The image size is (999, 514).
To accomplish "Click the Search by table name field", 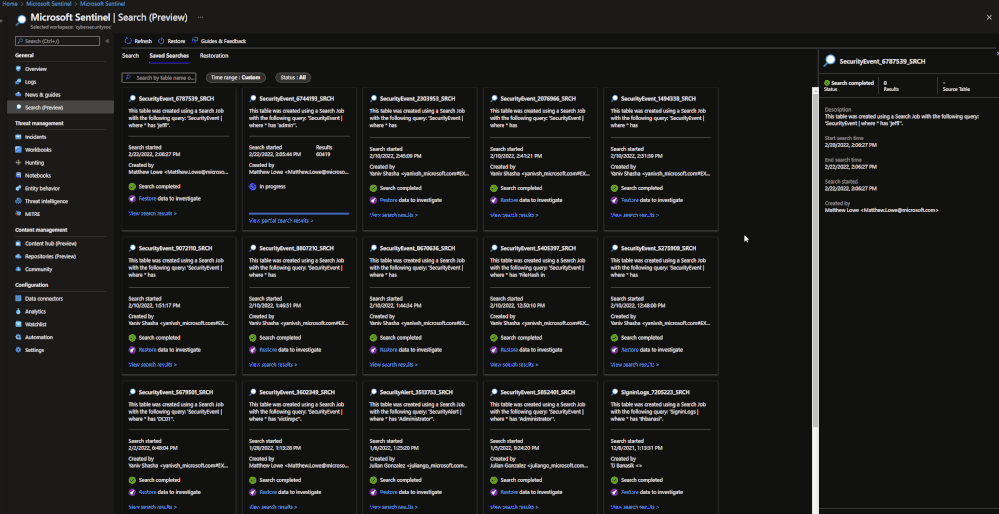I will 159,77.
